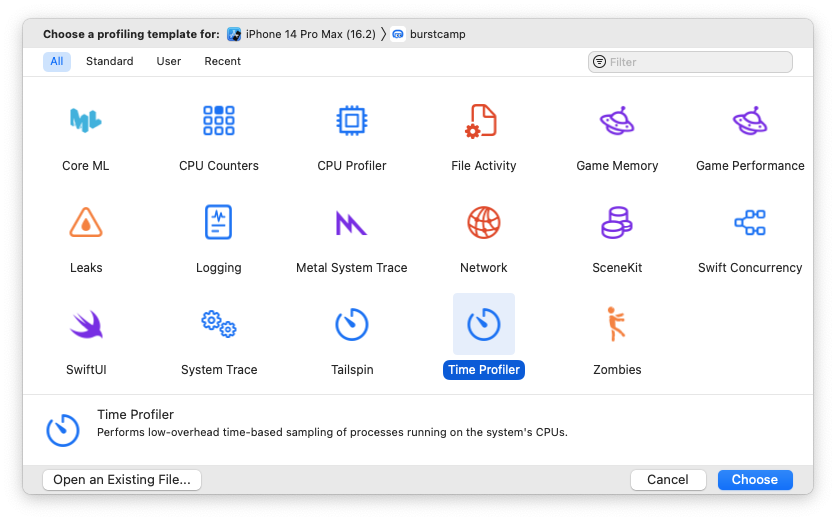
Task: Select the Logging document icon
Action: click(x=219, y=222)
